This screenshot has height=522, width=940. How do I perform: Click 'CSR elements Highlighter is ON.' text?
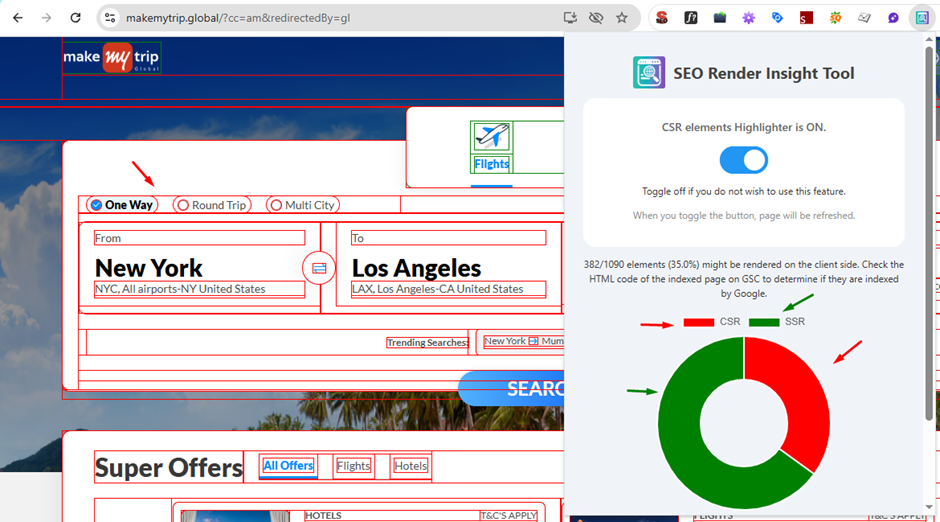pyautogui.click(x=743, y=127)
